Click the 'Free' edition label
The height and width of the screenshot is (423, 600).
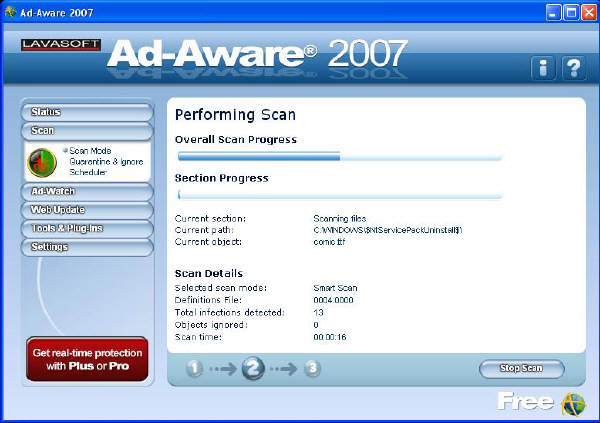click(x=525, y=401)
